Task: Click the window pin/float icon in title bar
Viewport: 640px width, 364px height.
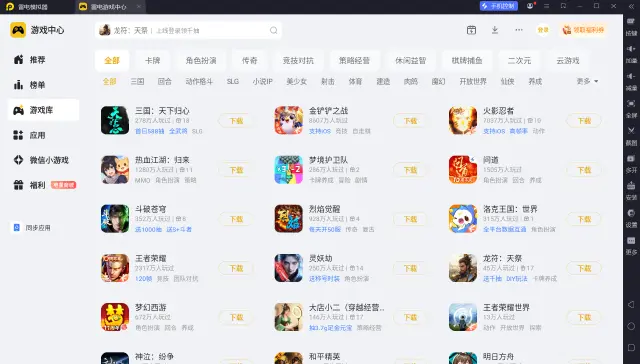Action: coord(563,6)
